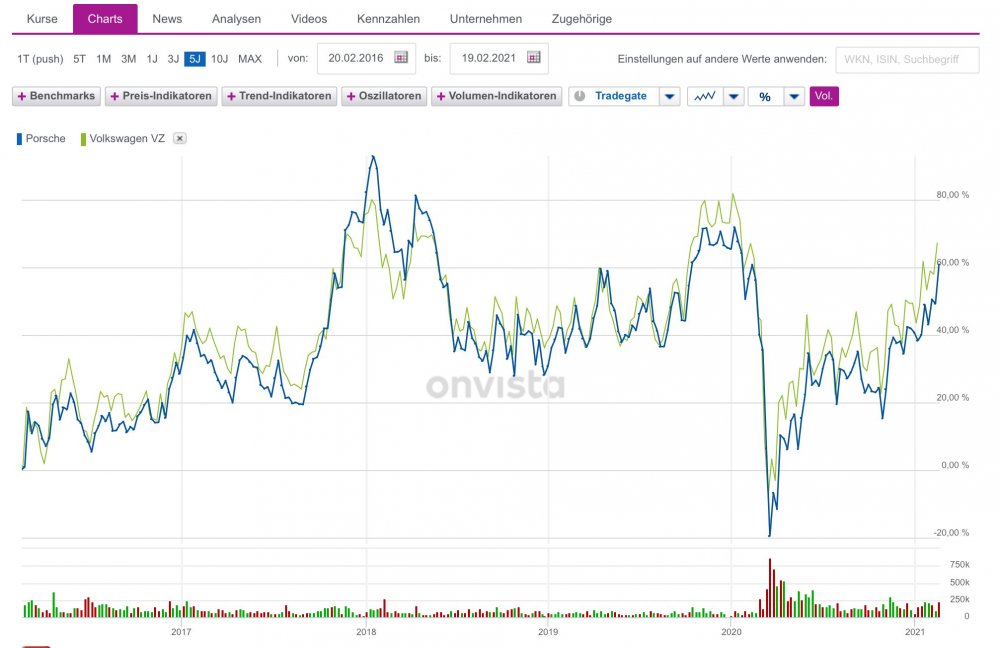This screenshot has width=1000, height=648.
Task: Add Trend-Indikatoren to the chart
Action: click(x=279, y=96)
